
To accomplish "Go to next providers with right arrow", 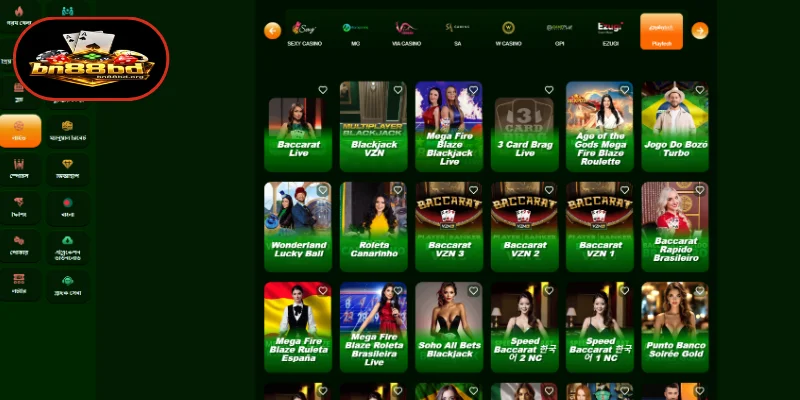I will tap(700, 31).
